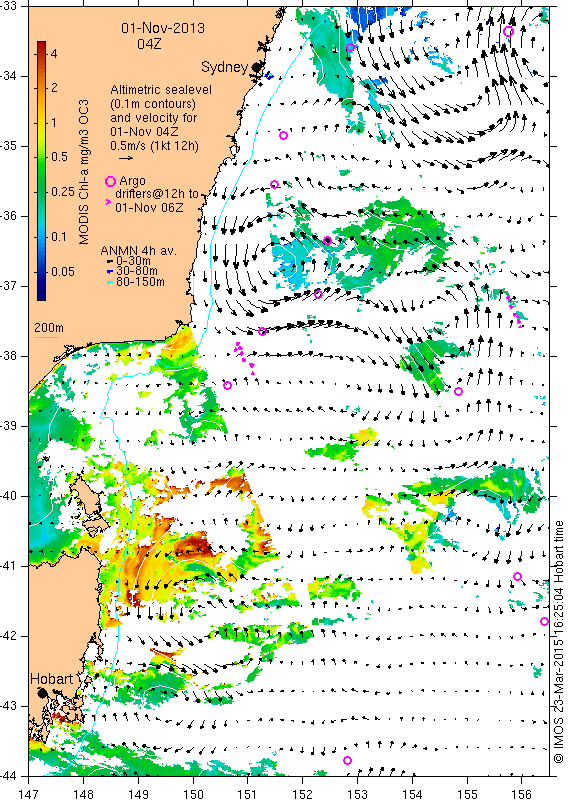The width and height of the screenshot is (570, 800).
Task: Click the Argo float marker near 152.8E, 43.8S
Action: (x=347, y=761)
